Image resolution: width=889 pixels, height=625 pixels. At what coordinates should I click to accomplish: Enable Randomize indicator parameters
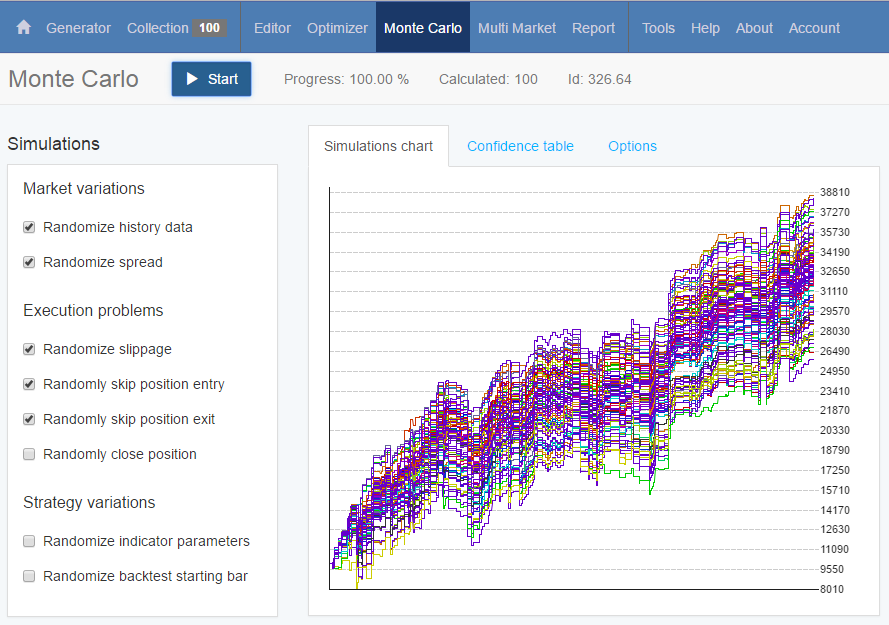(29, 541)
